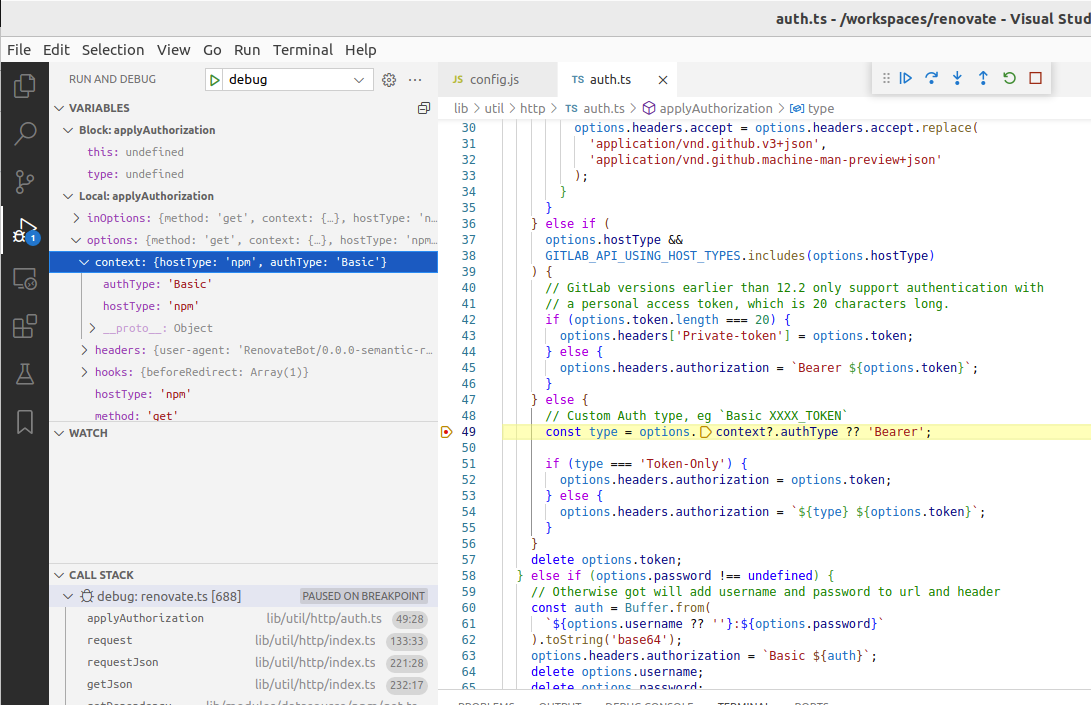Collapse all variables with the collapse icon

[x=424, y=108]
